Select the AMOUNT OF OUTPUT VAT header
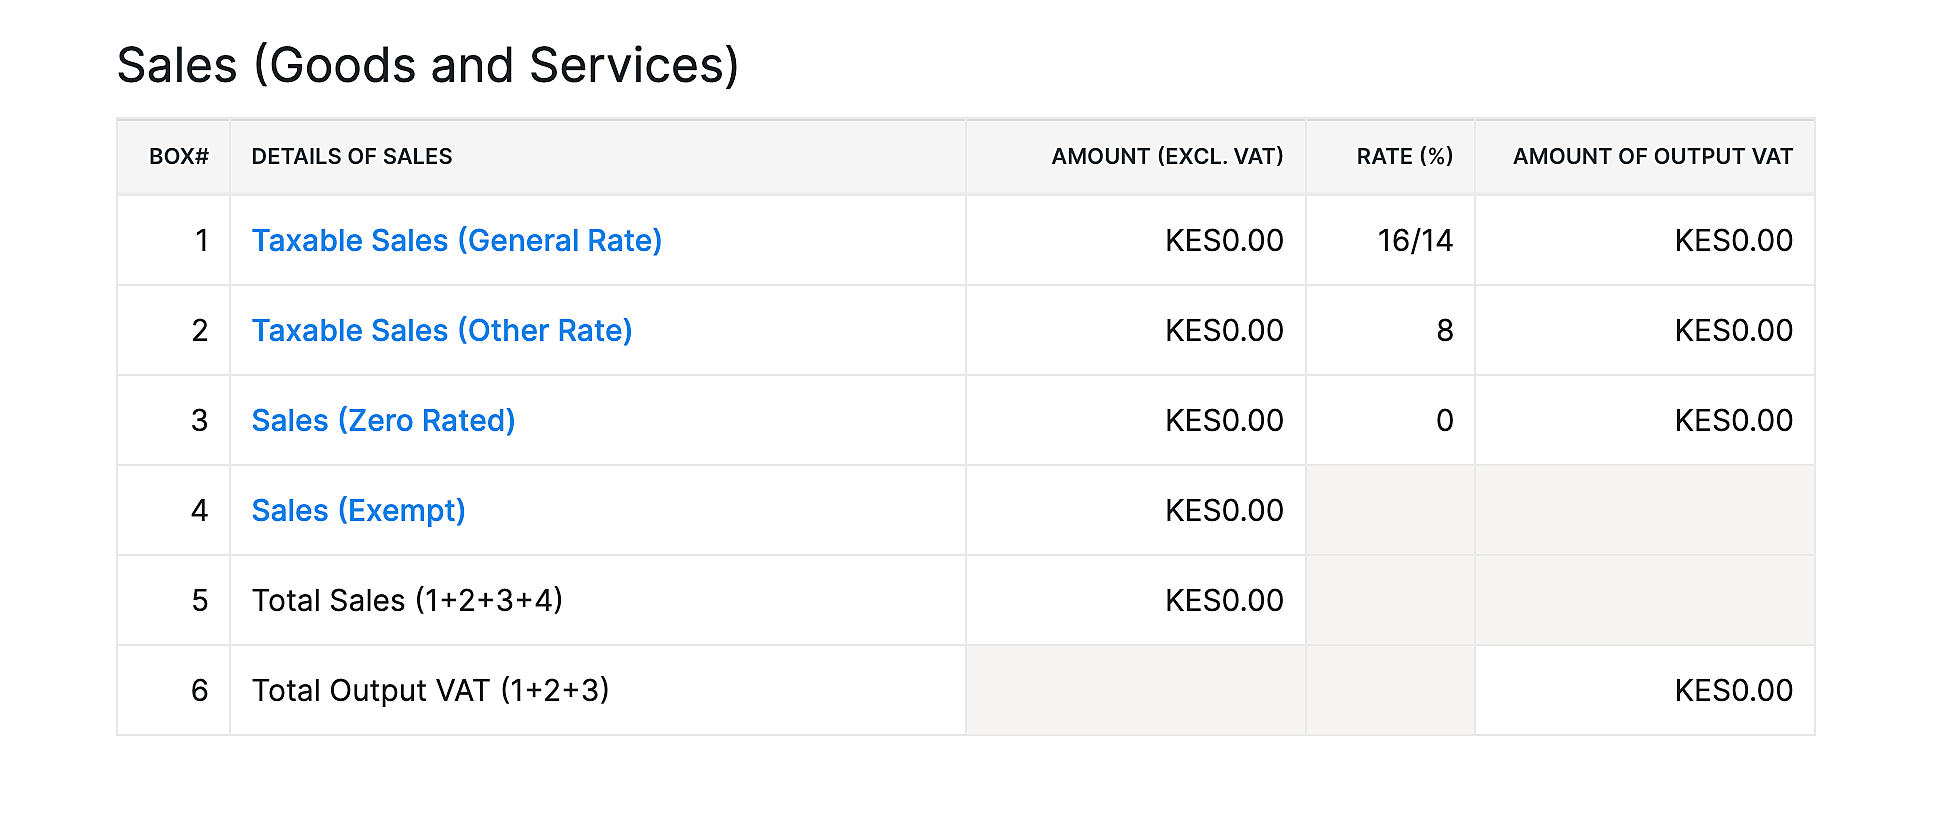This screenshot has height=822, width=1946. (x=1652, y=156)
